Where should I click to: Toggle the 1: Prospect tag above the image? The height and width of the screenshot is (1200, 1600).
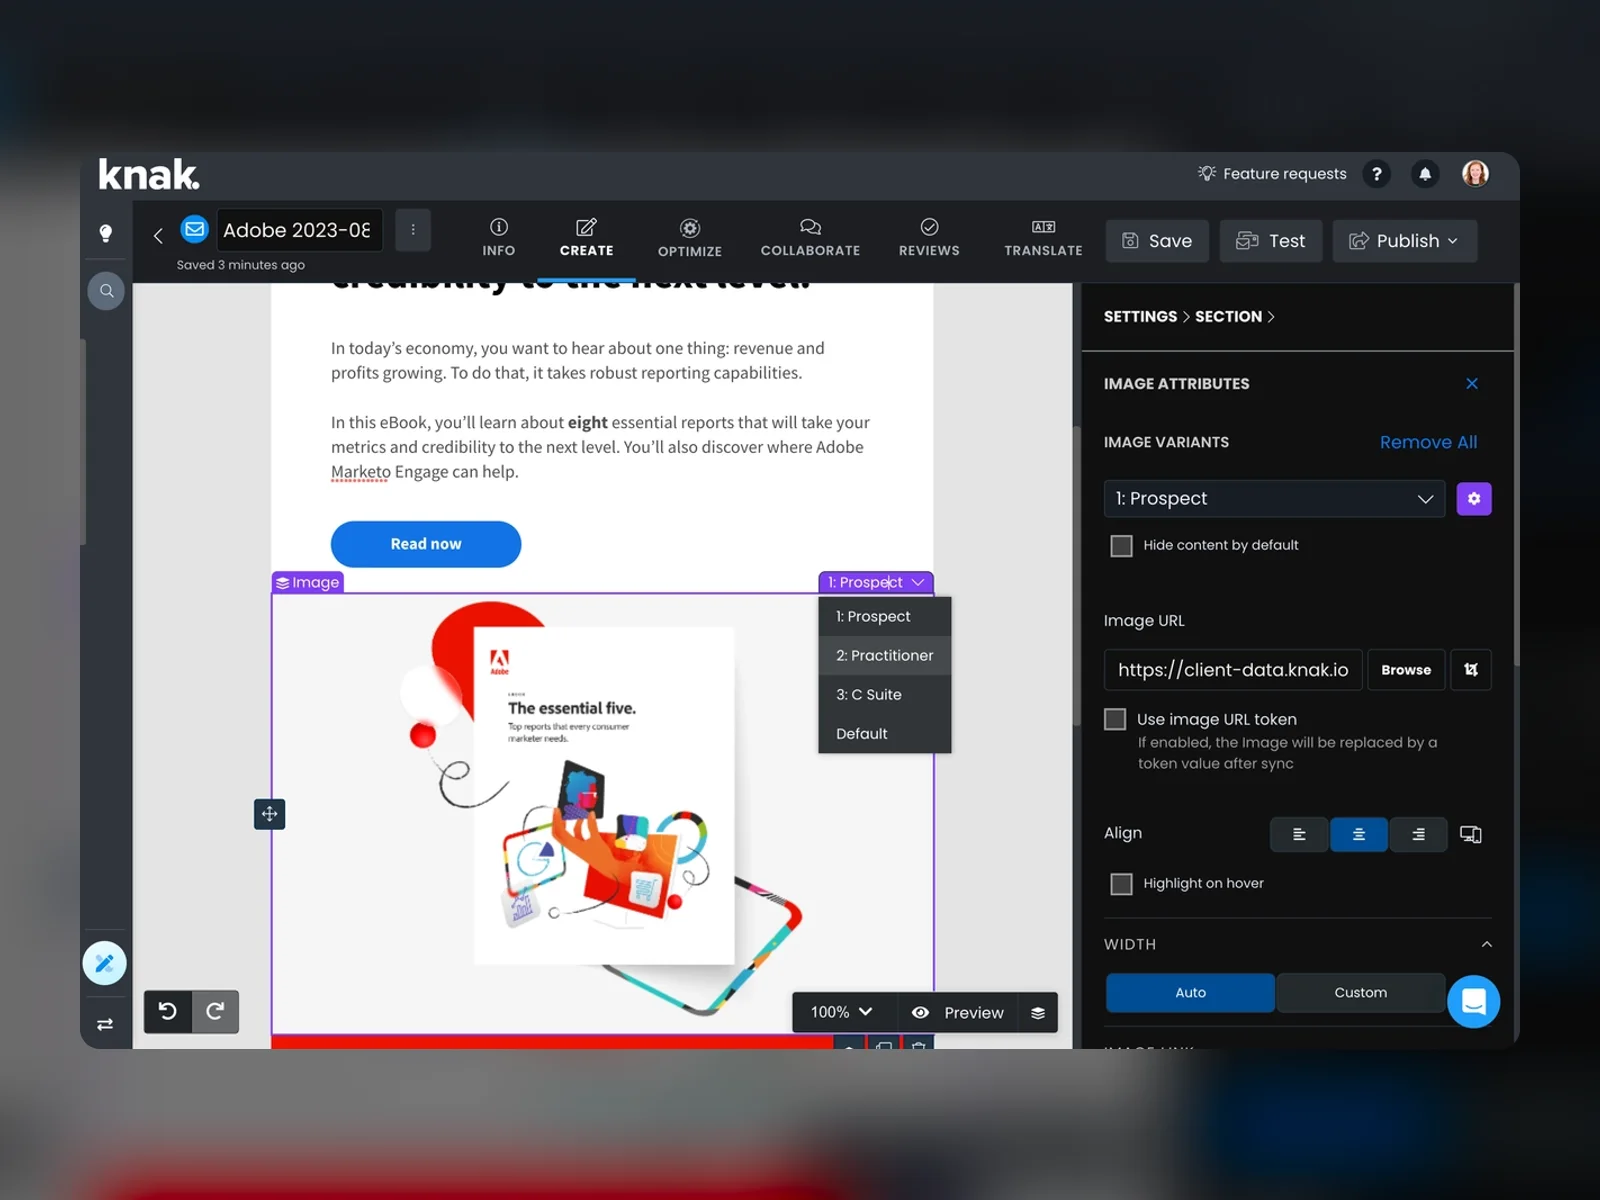(x=876, y=582)
